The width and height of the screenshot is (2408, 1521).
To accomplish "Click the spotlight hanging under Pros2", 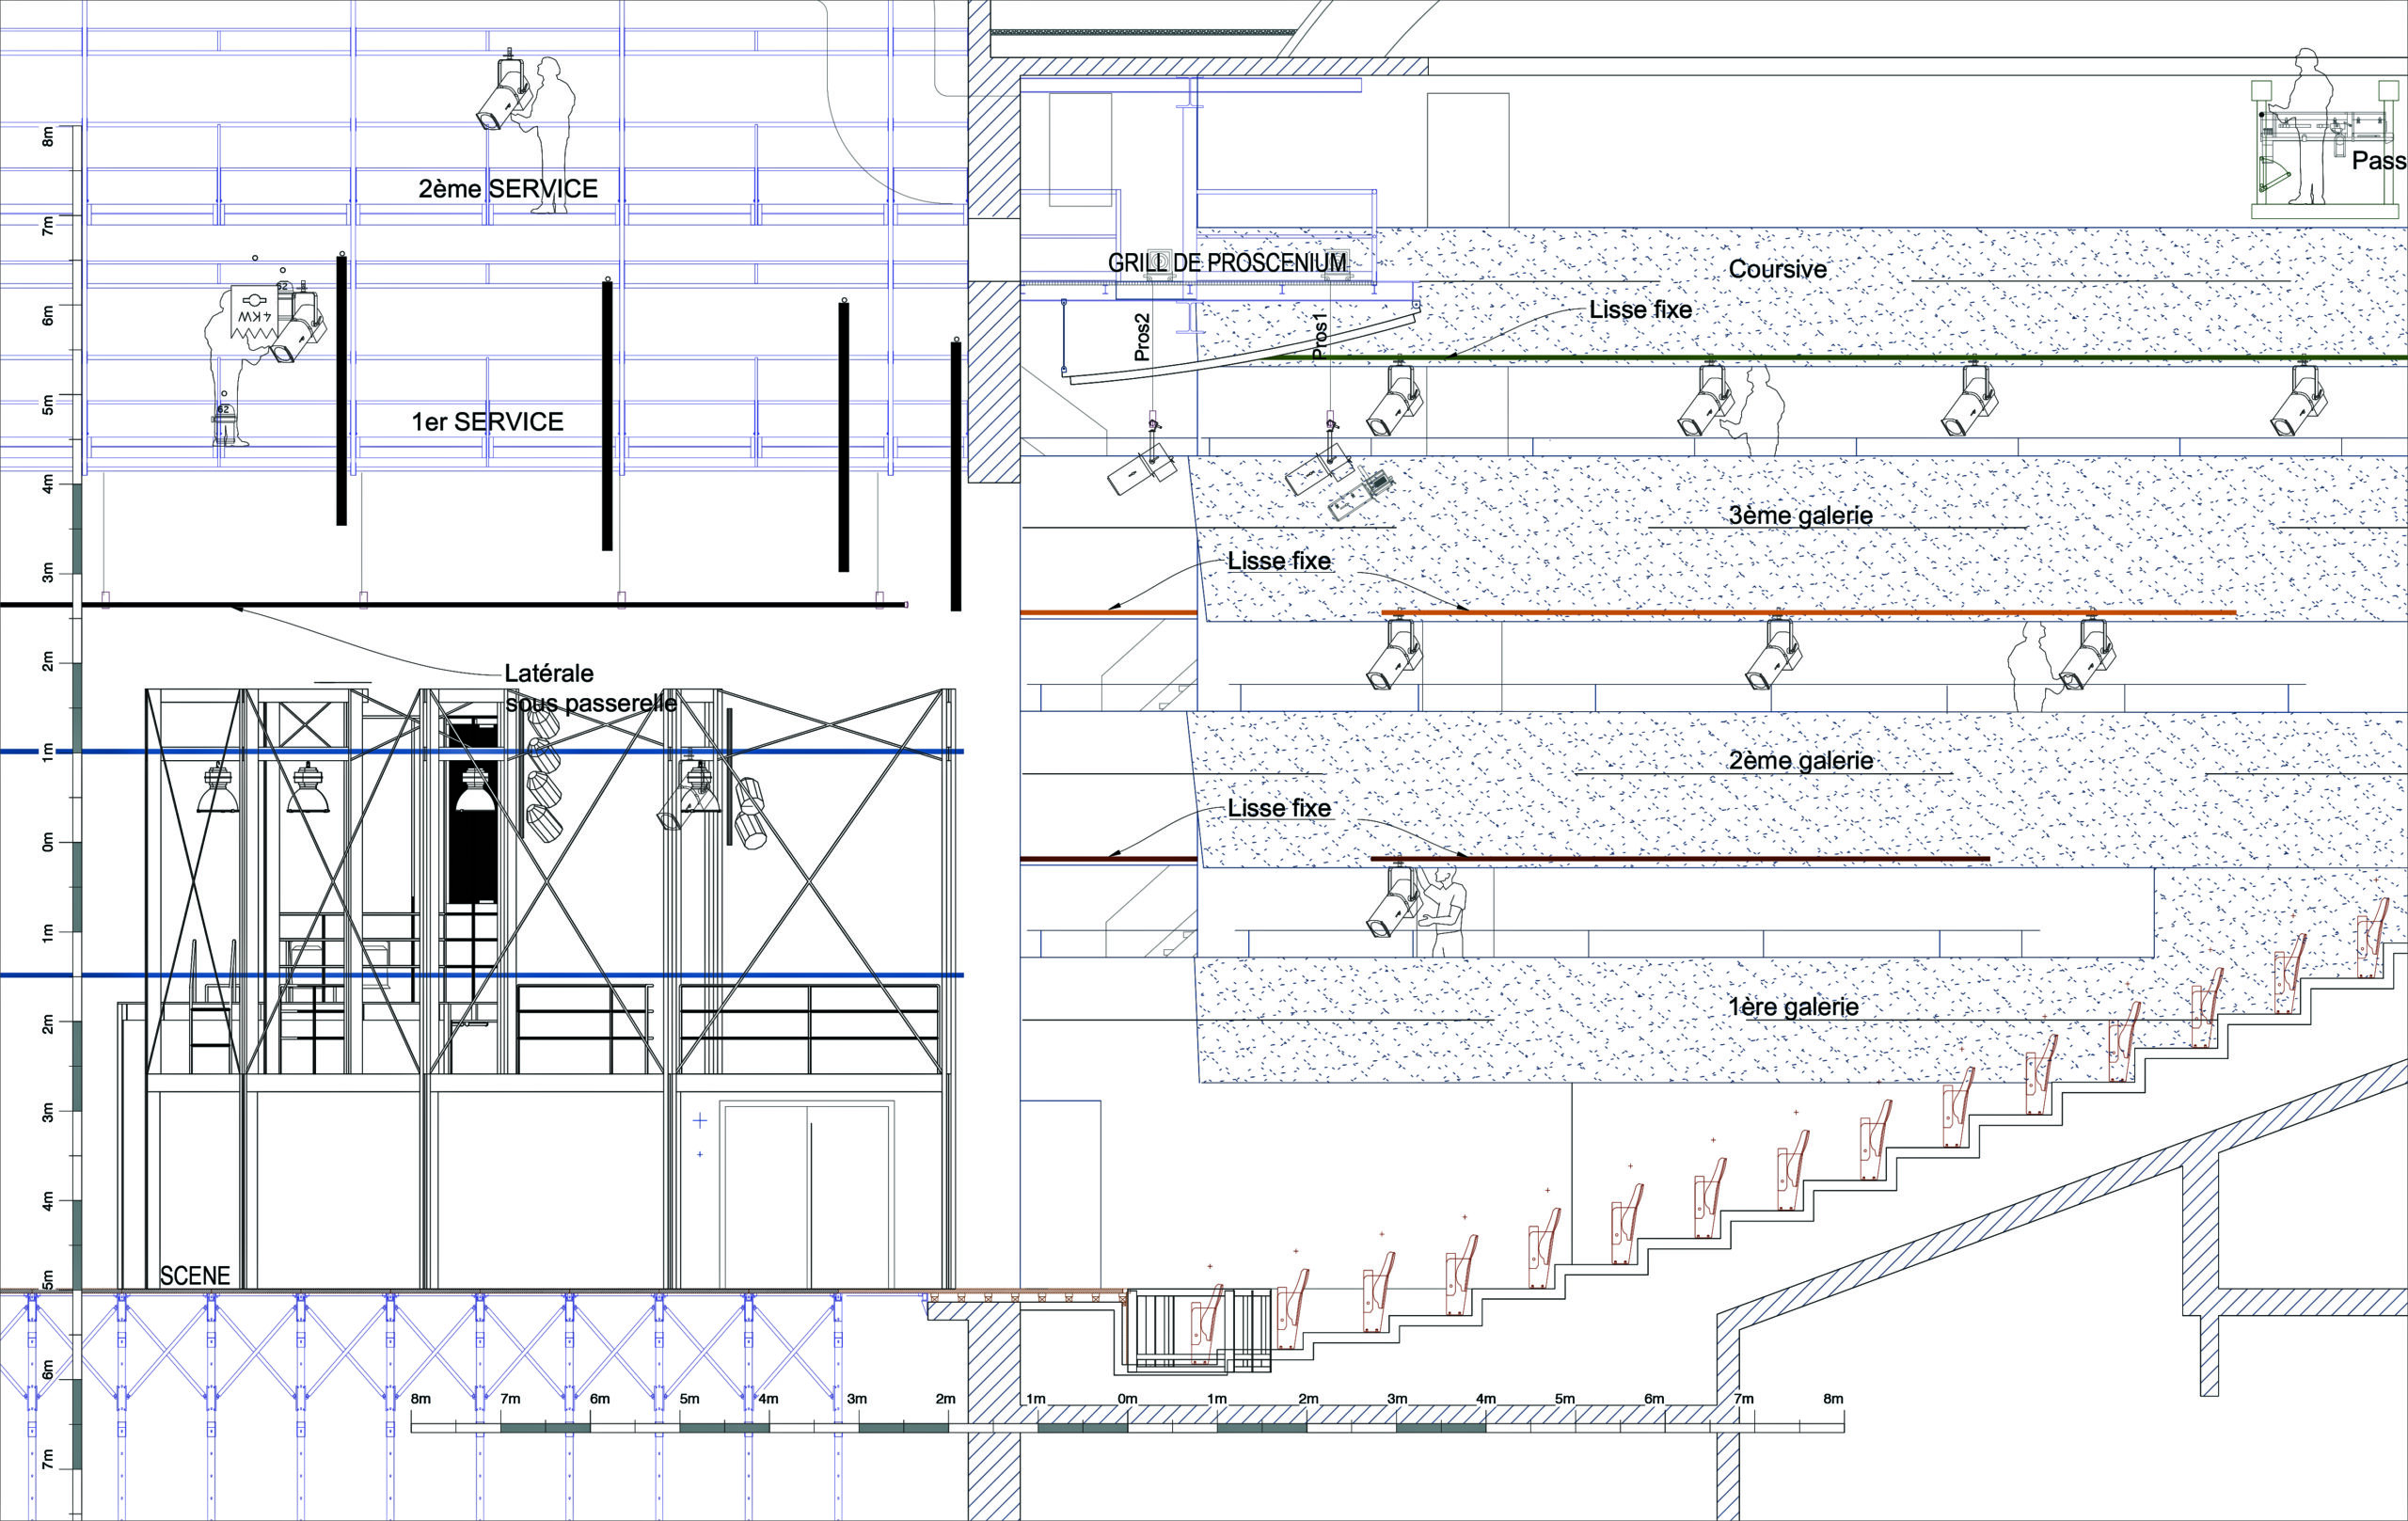I will [x=1142, y=470].
